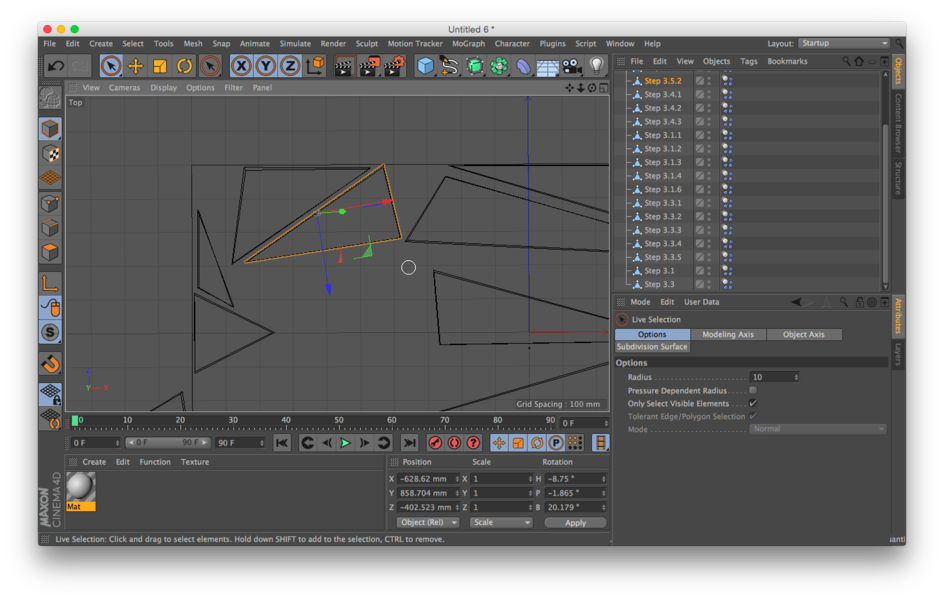
Task: Enable Polygons mode
Action: click(51, 252)
